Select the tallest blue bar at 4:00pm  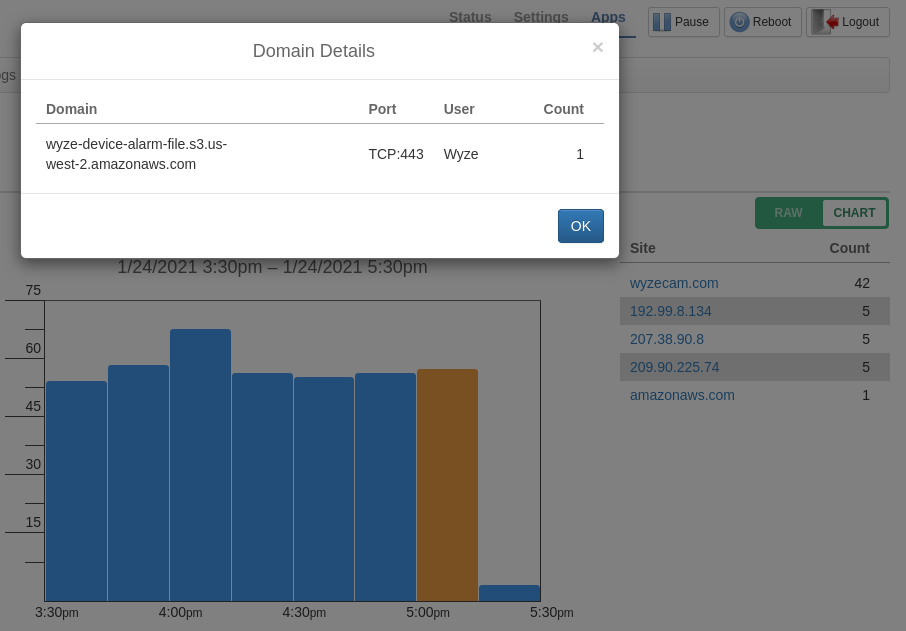point(200,465)
